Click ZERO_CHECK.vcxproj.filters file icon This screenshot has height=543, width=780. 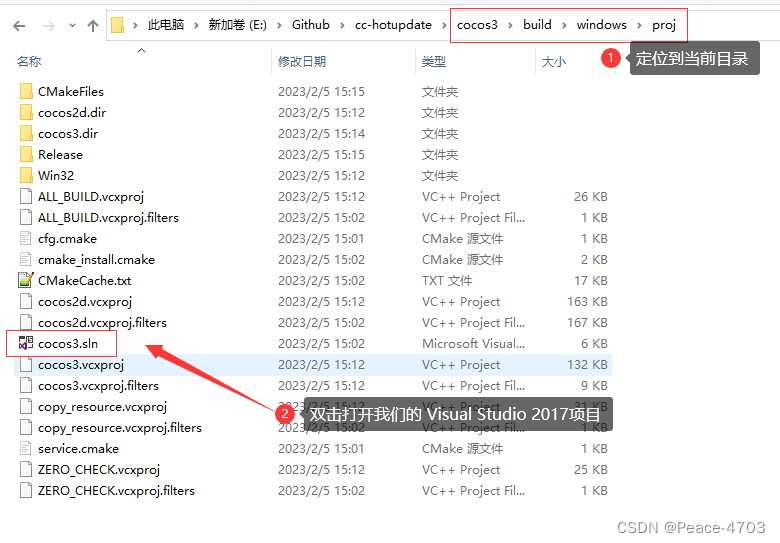click(x=26, y=490)
